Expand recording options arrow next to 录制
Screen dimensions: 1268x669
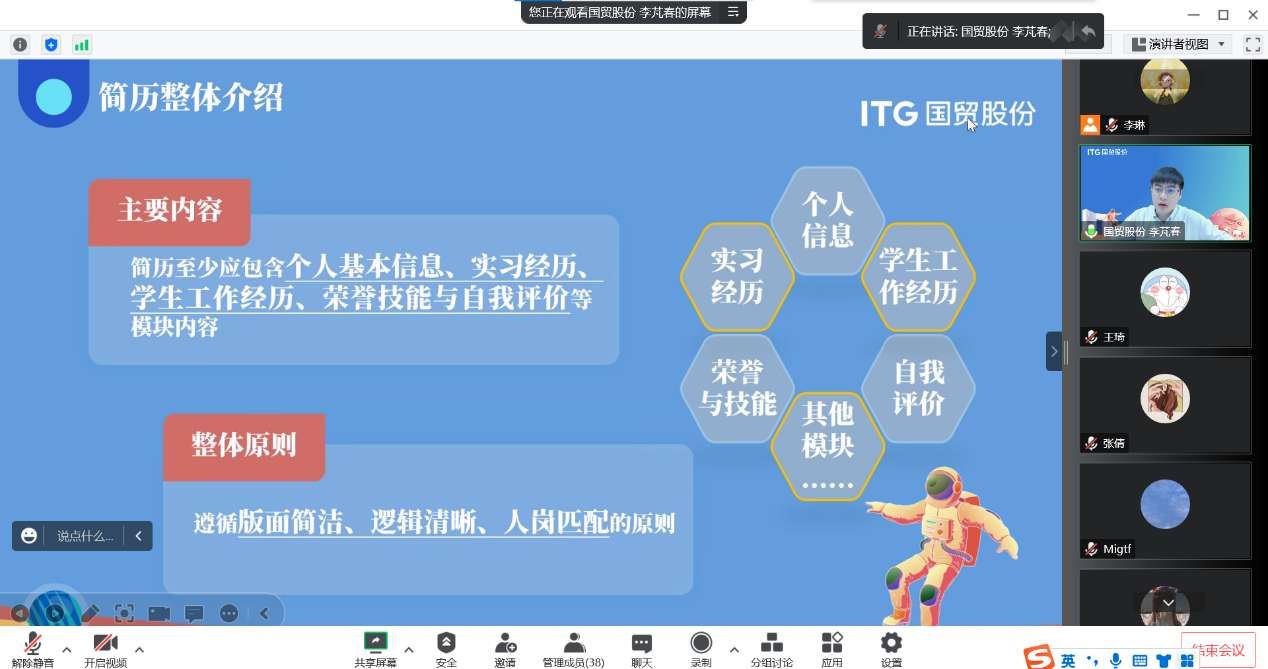coord(734,649)
